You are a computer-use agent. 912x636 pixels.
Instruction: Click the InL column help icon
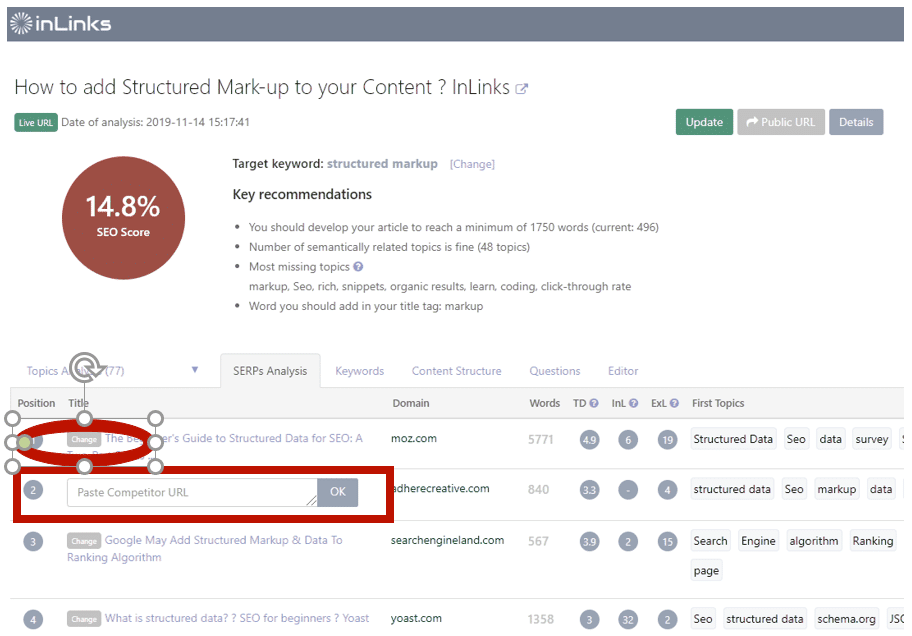(633, 403)
